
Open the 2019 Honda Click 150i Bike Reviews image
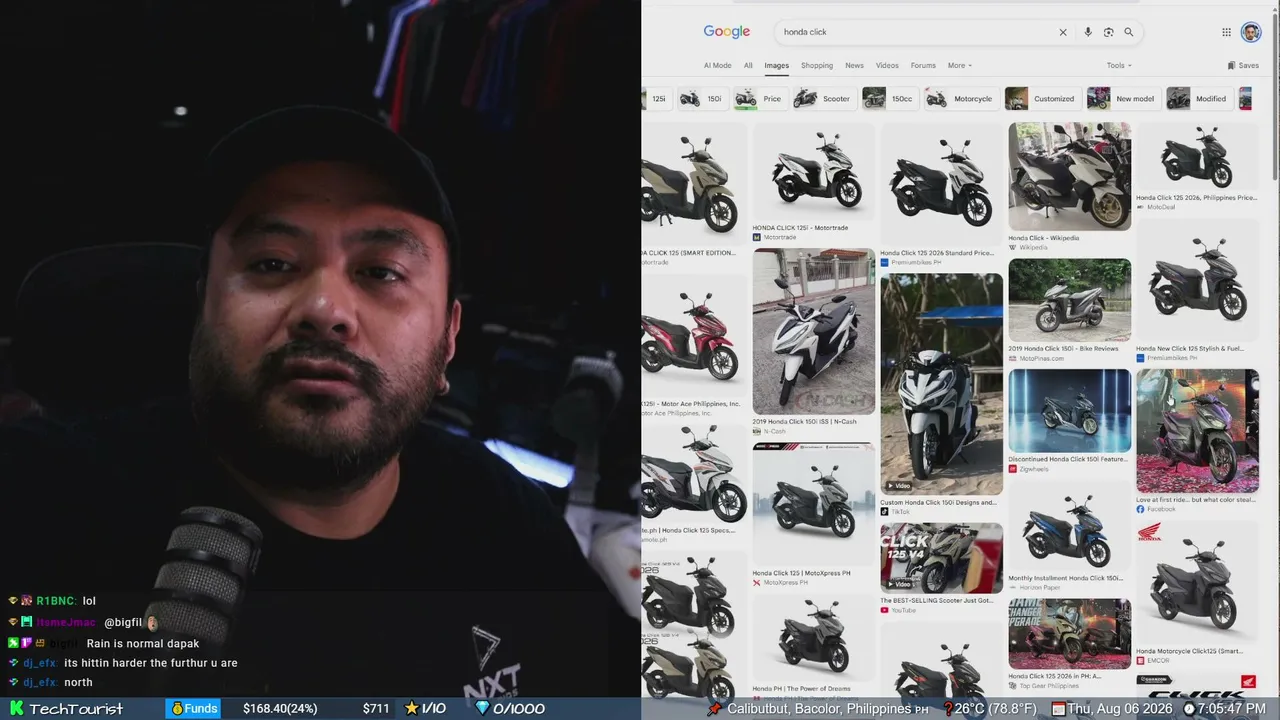1070,300
